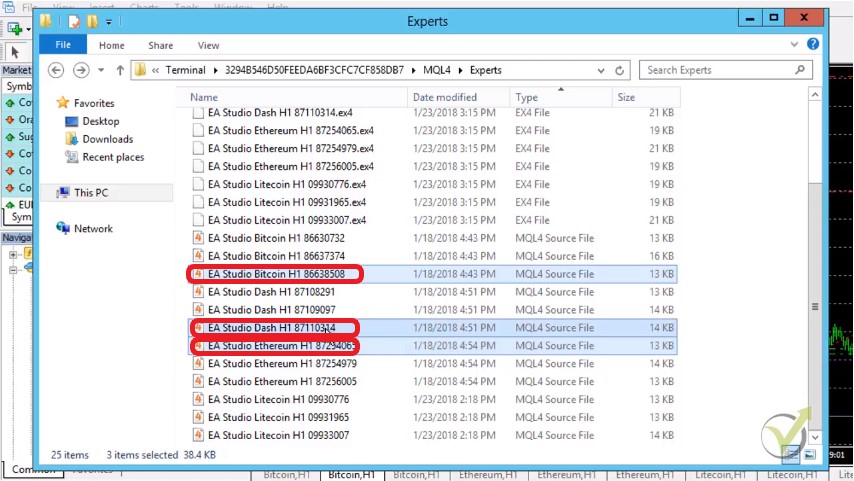Click the Back navigation arrow
The width and height of the screenshot is (854, 481).
[x=56, y=70]
